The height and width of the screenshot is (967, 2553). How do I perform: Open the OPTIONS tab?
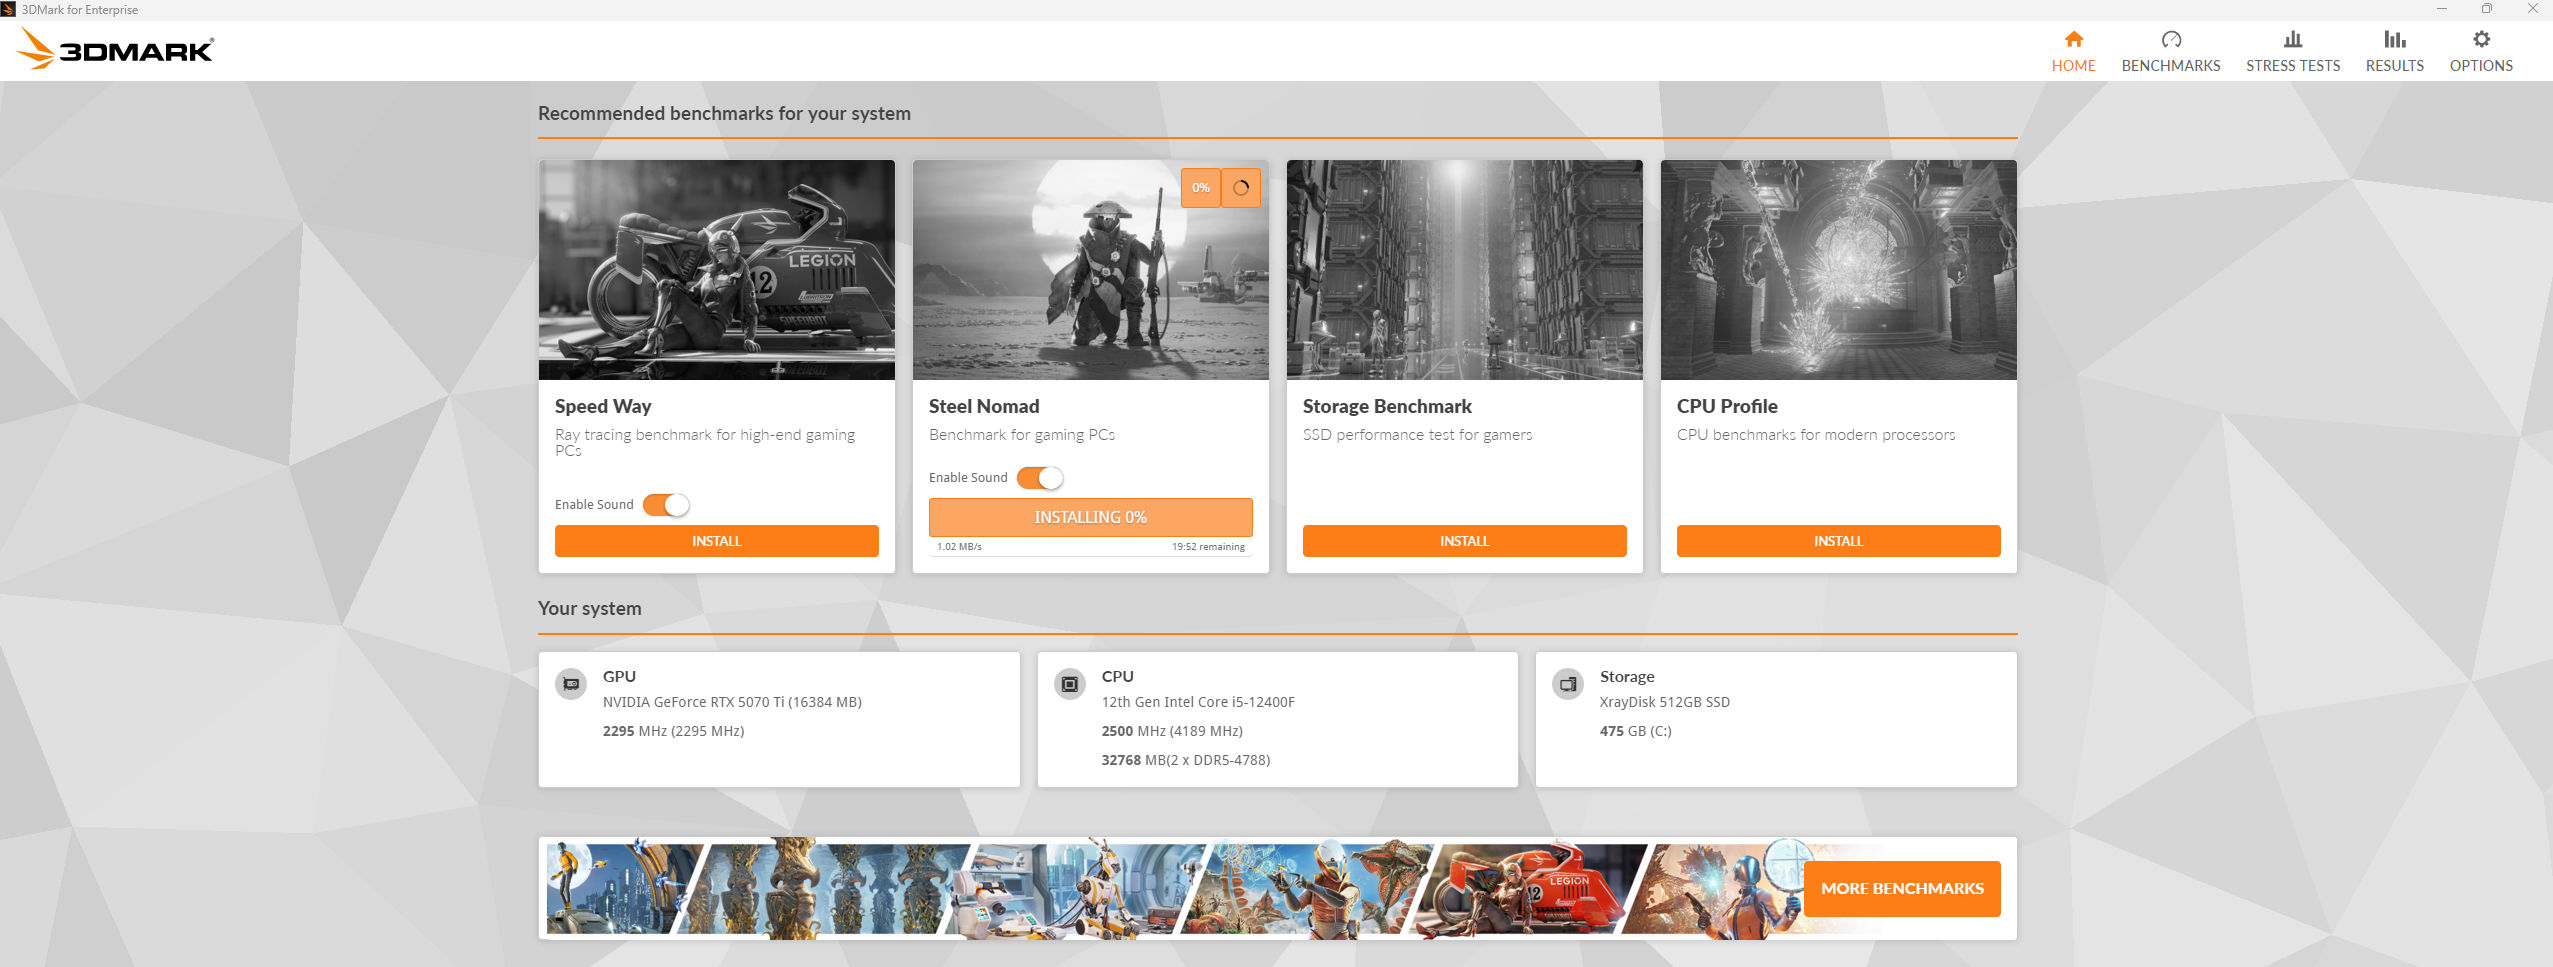point(2481,66)
